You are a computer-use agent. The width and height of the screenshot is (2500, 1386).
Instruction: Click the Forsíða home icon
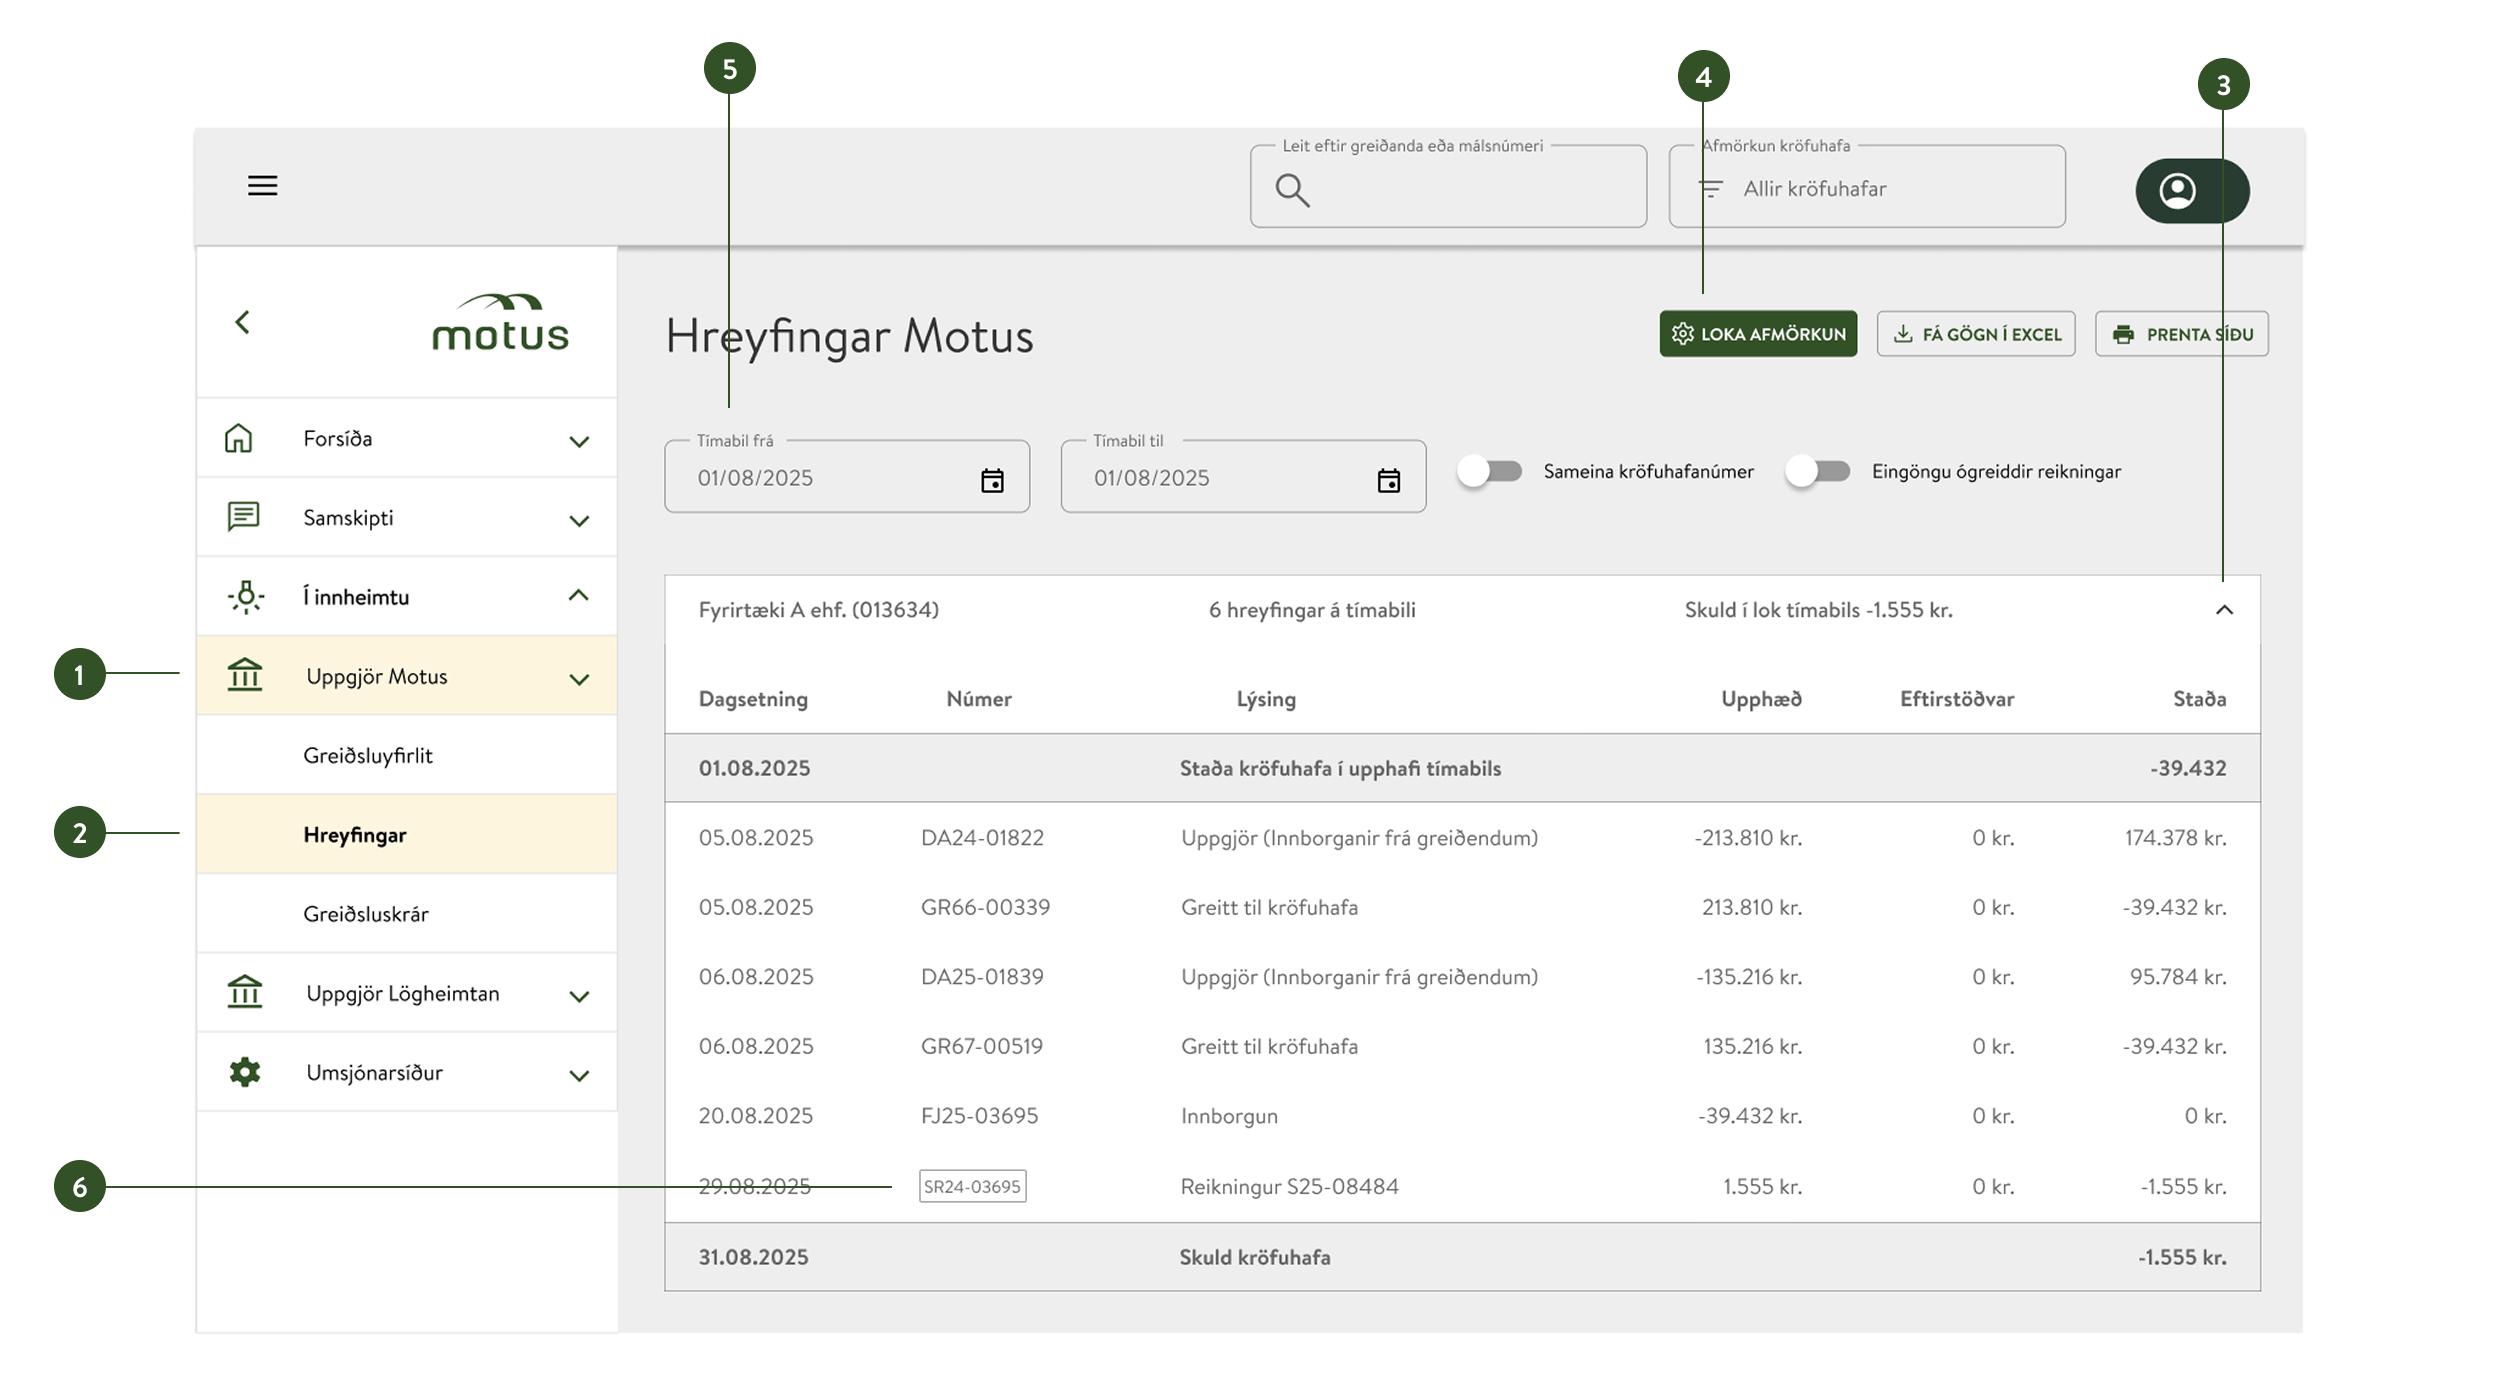pos(239,439)
